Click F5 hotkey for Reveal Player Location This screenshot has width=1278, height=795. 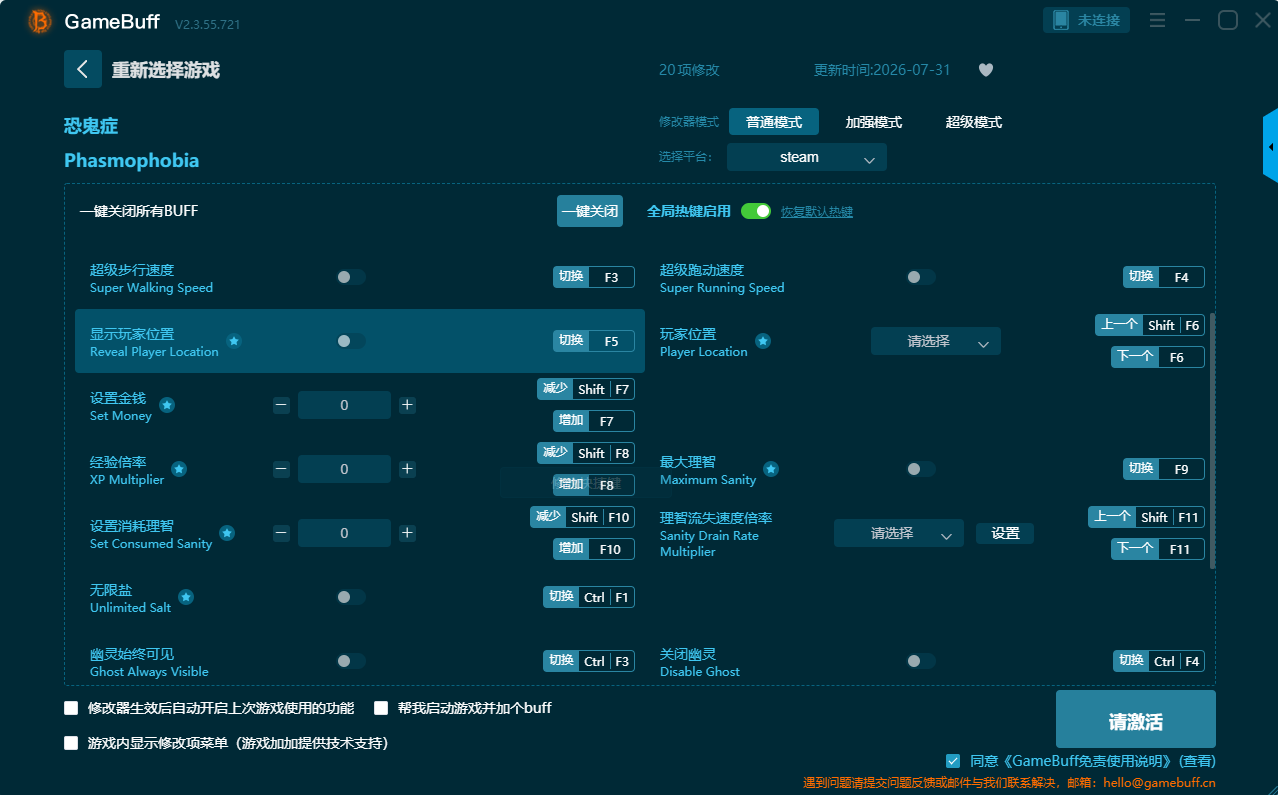(x=594, y=341)
